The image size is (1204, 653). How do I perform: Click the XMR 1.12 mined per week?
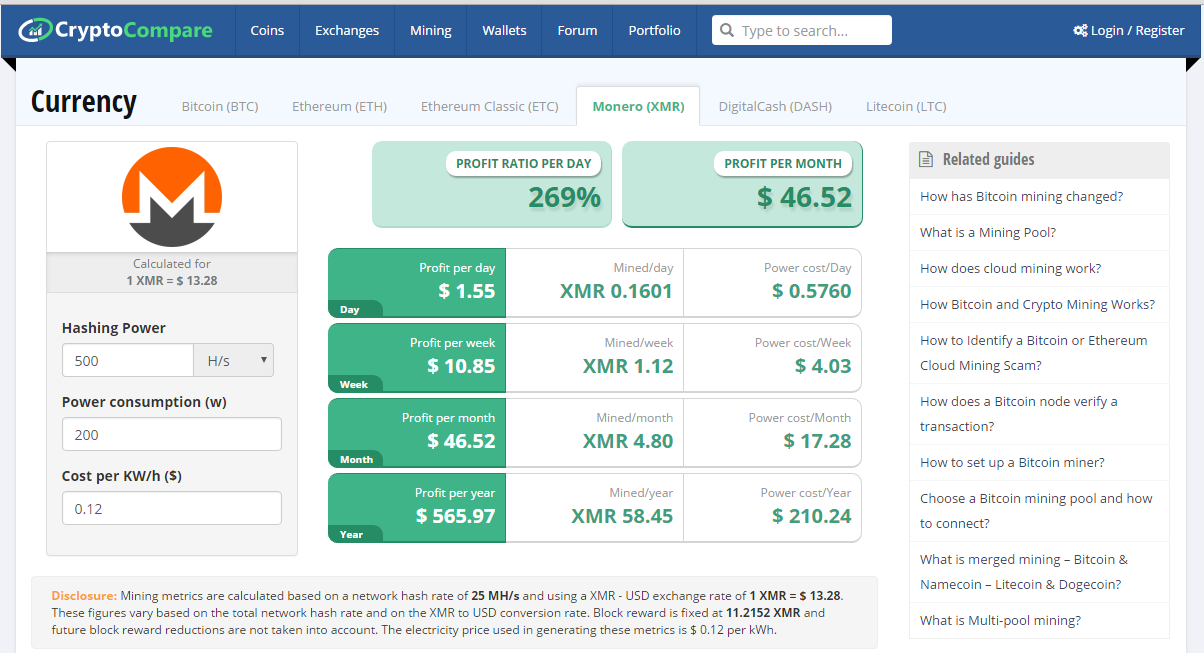(x=628, y=366)
